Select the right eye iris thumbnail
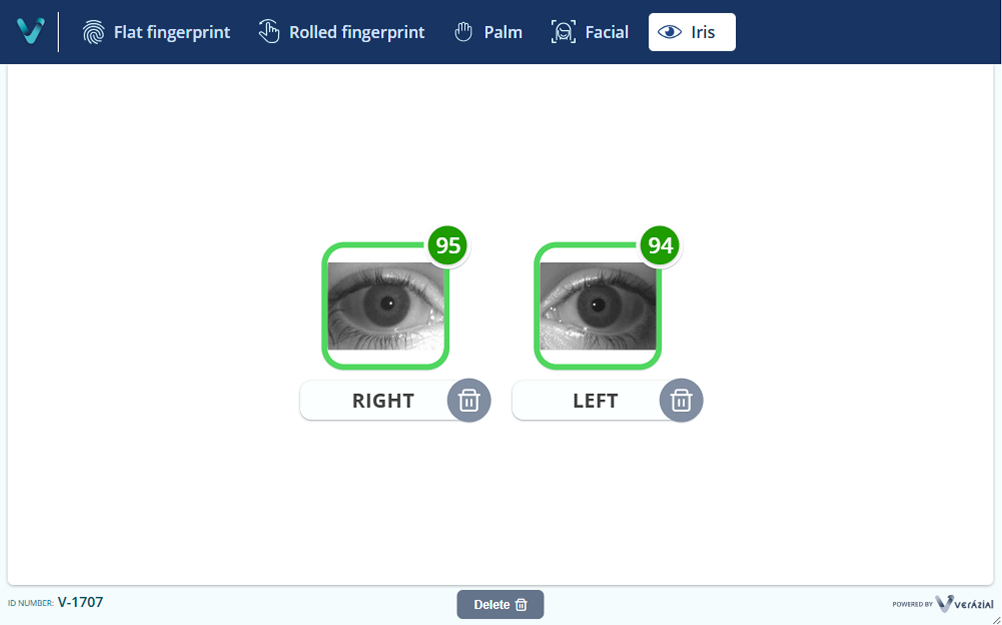Image resolution: width=1002 pixels, height=625 pixels. tap(385, 306)
